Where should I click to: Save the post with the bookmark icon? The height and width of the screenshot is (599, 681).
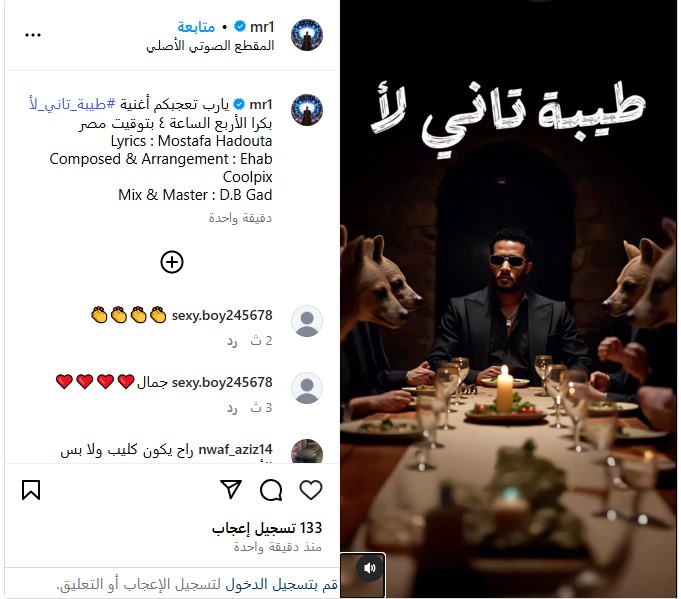pyautogui.click(x=31, y=490)
